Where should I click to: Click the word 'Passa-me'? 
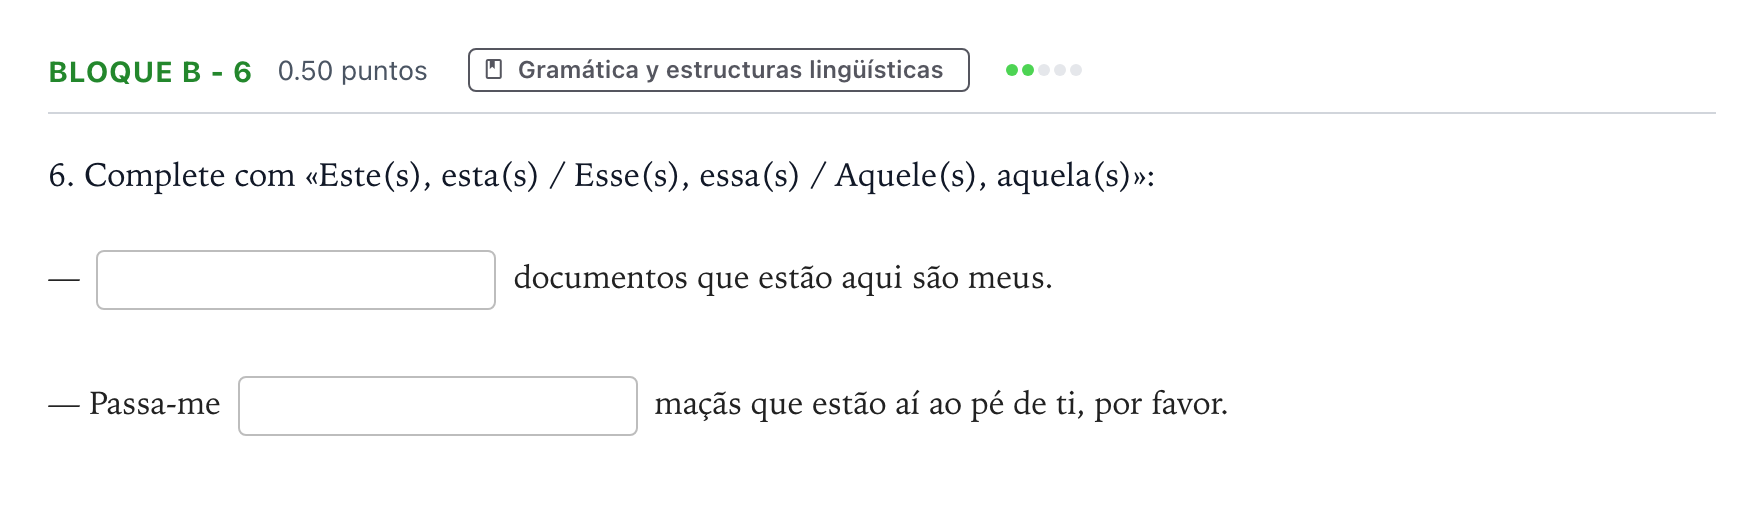[x=155, y=403]
